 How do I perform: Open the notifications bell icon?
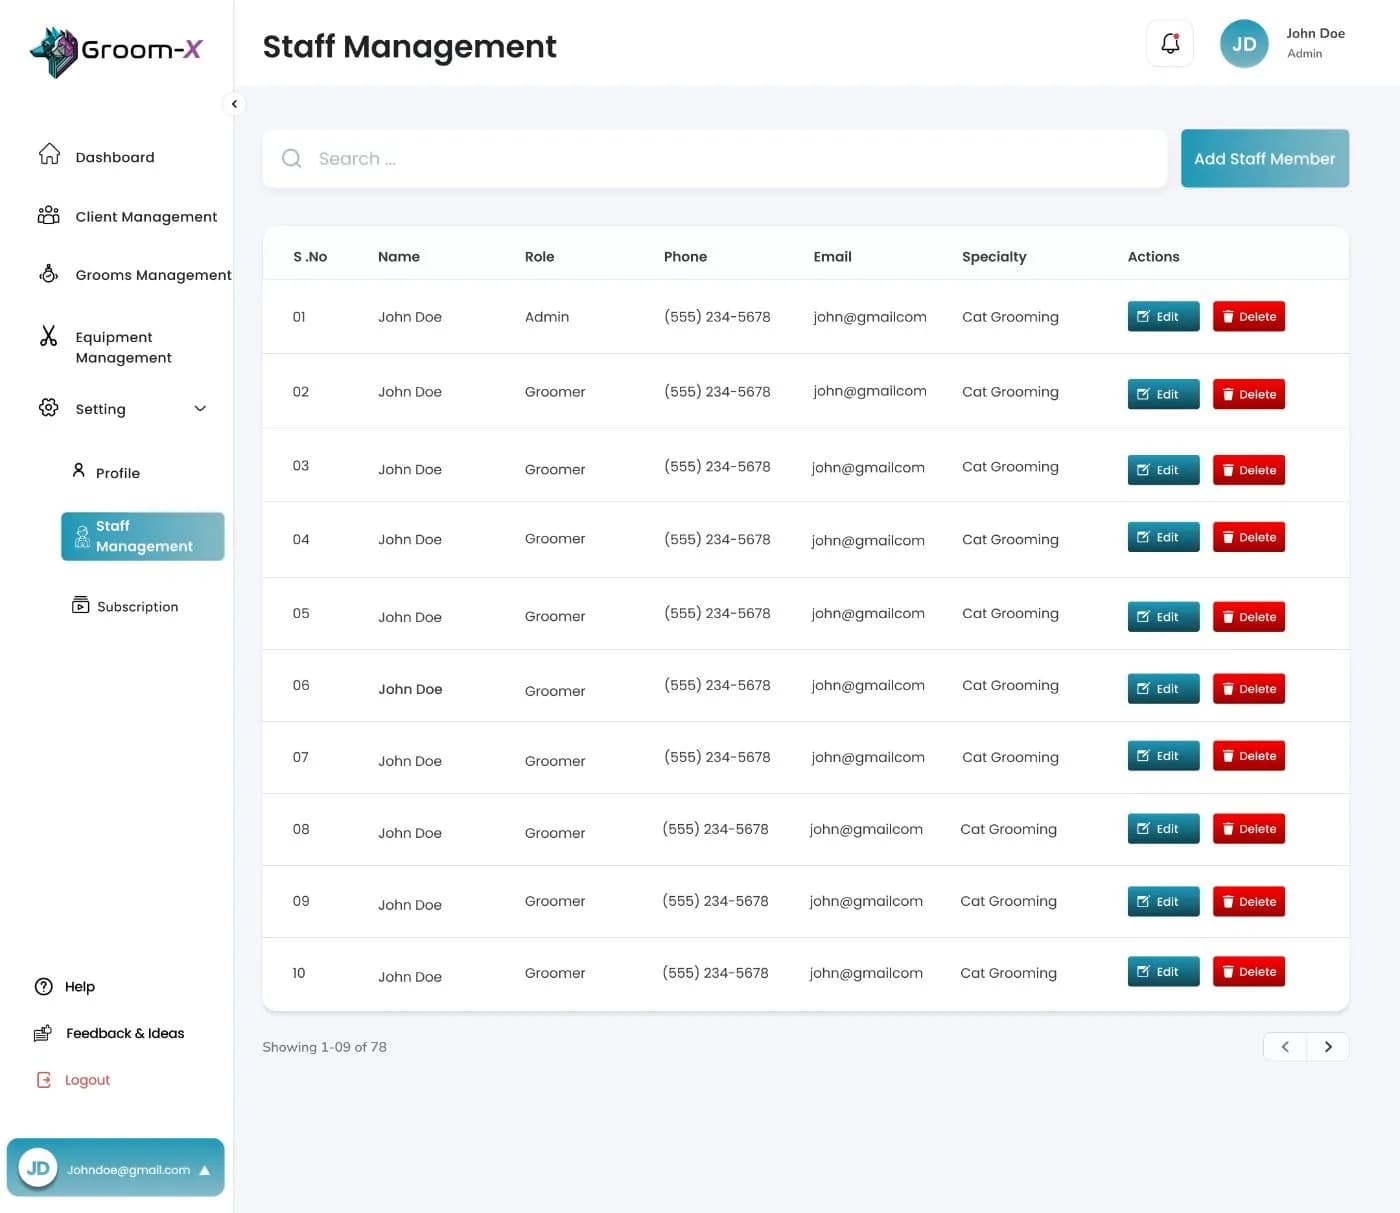[x=1170, y=43]
